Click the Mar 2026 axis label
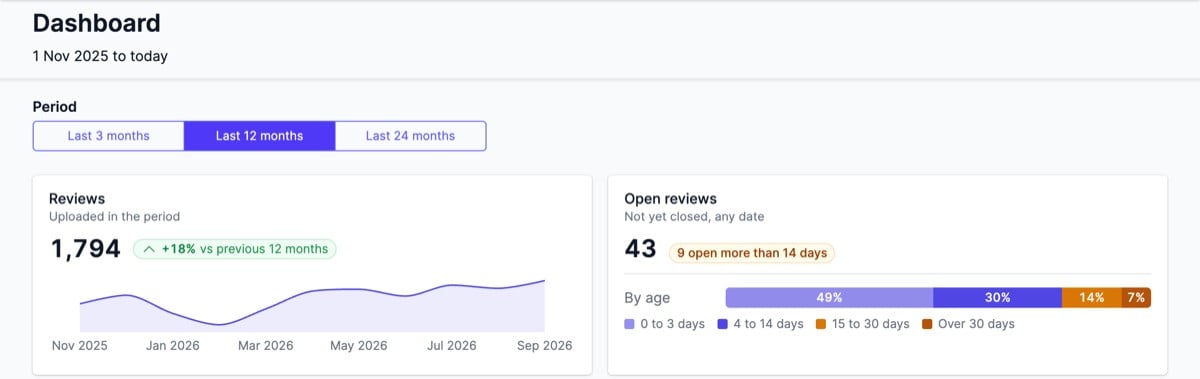 265,346
